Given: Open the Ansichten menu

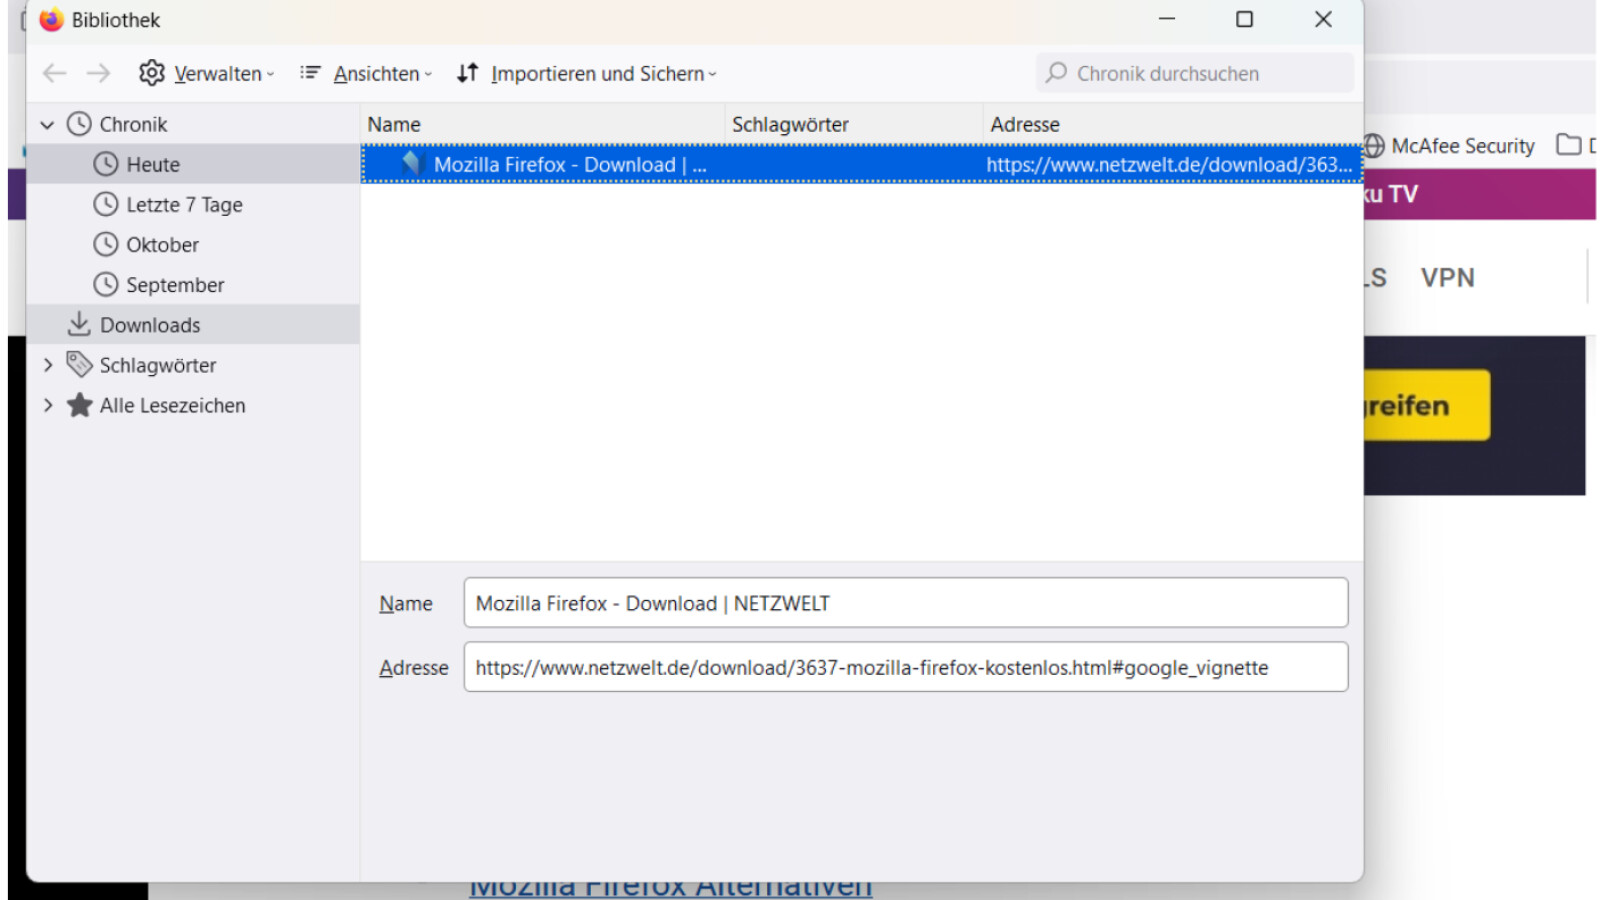Looking at the screenshot, I should click(x=366, y=73).
